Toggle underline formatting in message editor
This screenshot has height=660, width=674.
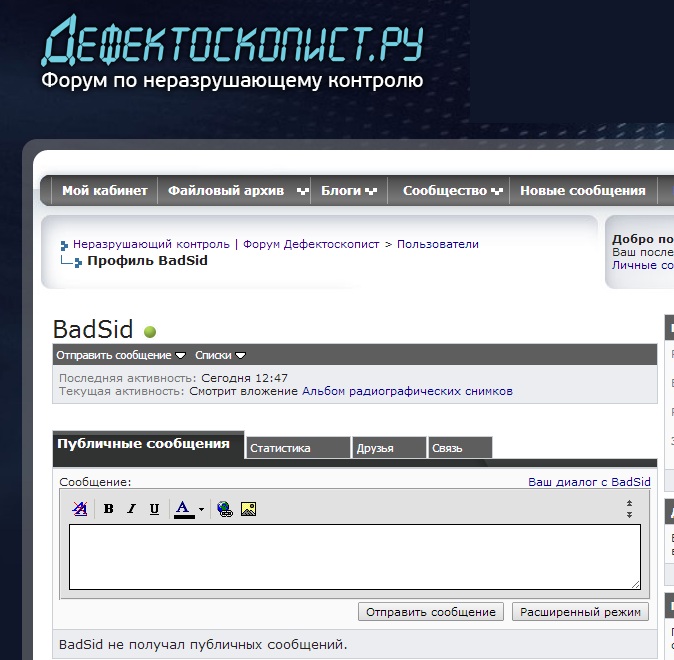(x=154, y=509)
